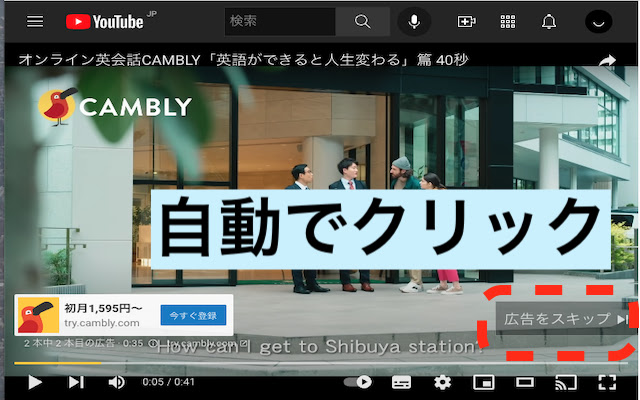The height and width of the screenshot is (400, 640).
Task: Toggle the autoplay switch
Action: (358, 382)
